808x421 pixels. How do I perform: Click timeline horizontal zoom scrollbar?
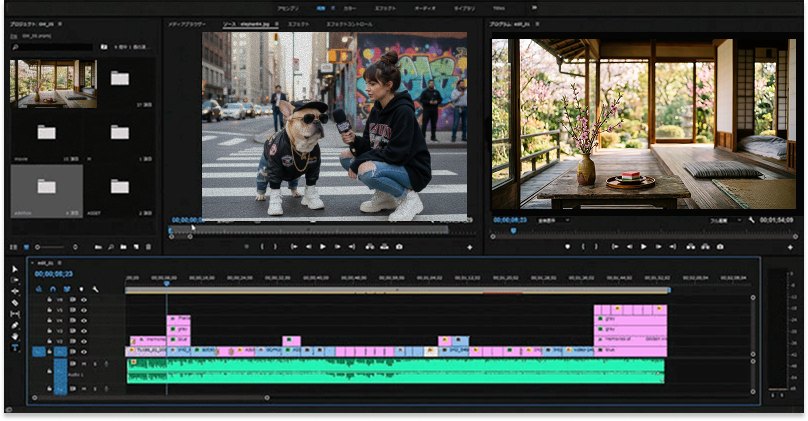pos(151,398)
